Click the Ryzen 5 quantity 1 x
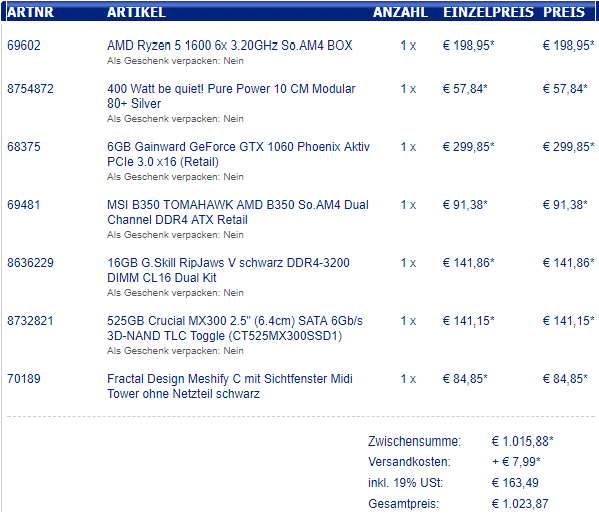Image resolution: width=599 pixels, height=518 pixels. (x=408, y=46)
